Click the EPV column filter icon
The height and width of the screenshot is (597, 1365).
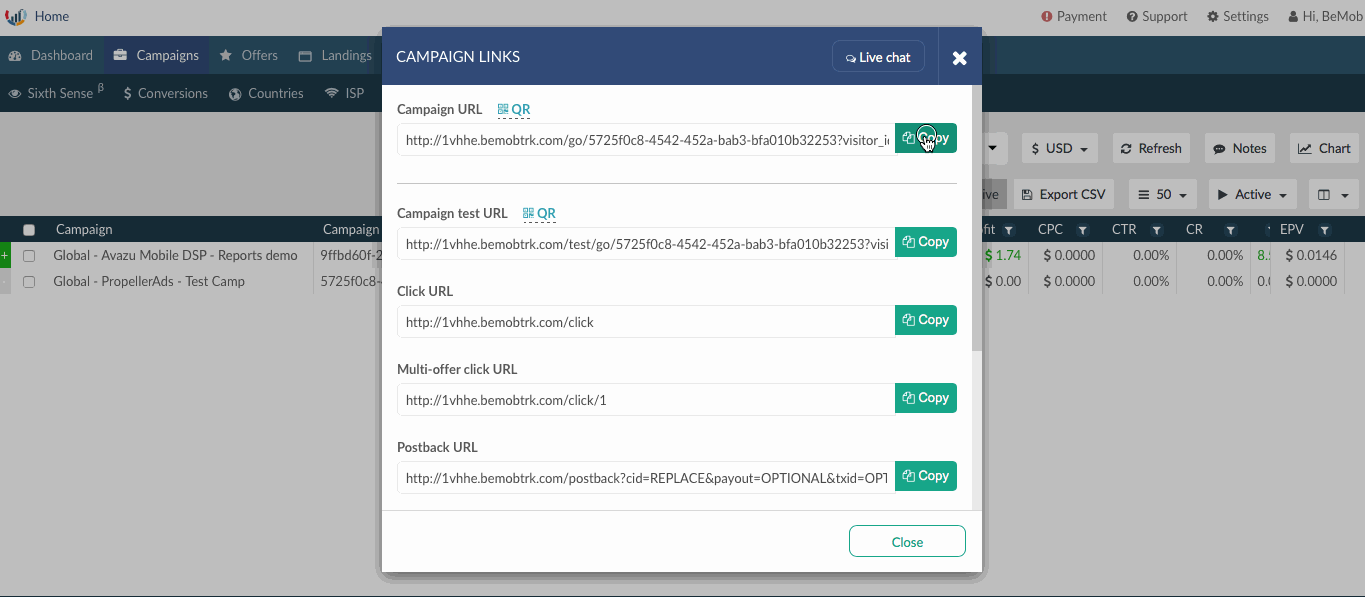pos(1324,230)
